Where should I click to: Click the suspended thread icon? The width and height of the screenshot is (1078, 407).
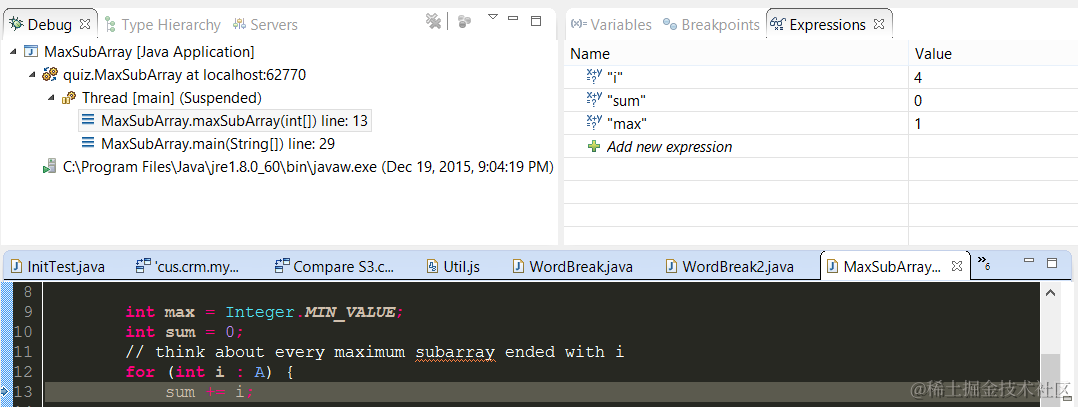pos(69,98)
